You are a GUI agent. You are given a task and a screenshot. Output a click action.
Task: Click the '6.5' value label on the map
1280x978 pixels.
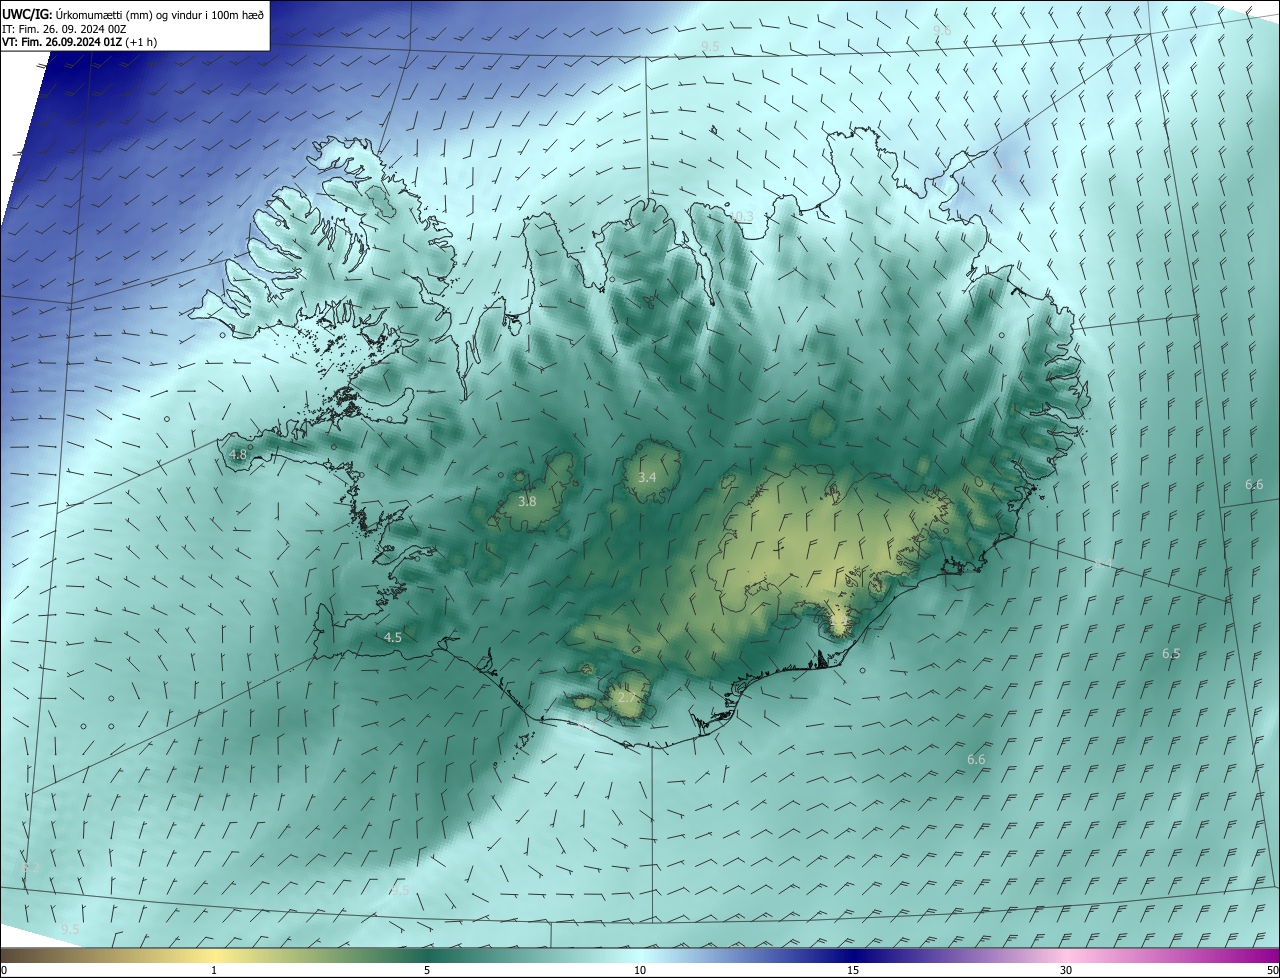tap(1171, 653)
